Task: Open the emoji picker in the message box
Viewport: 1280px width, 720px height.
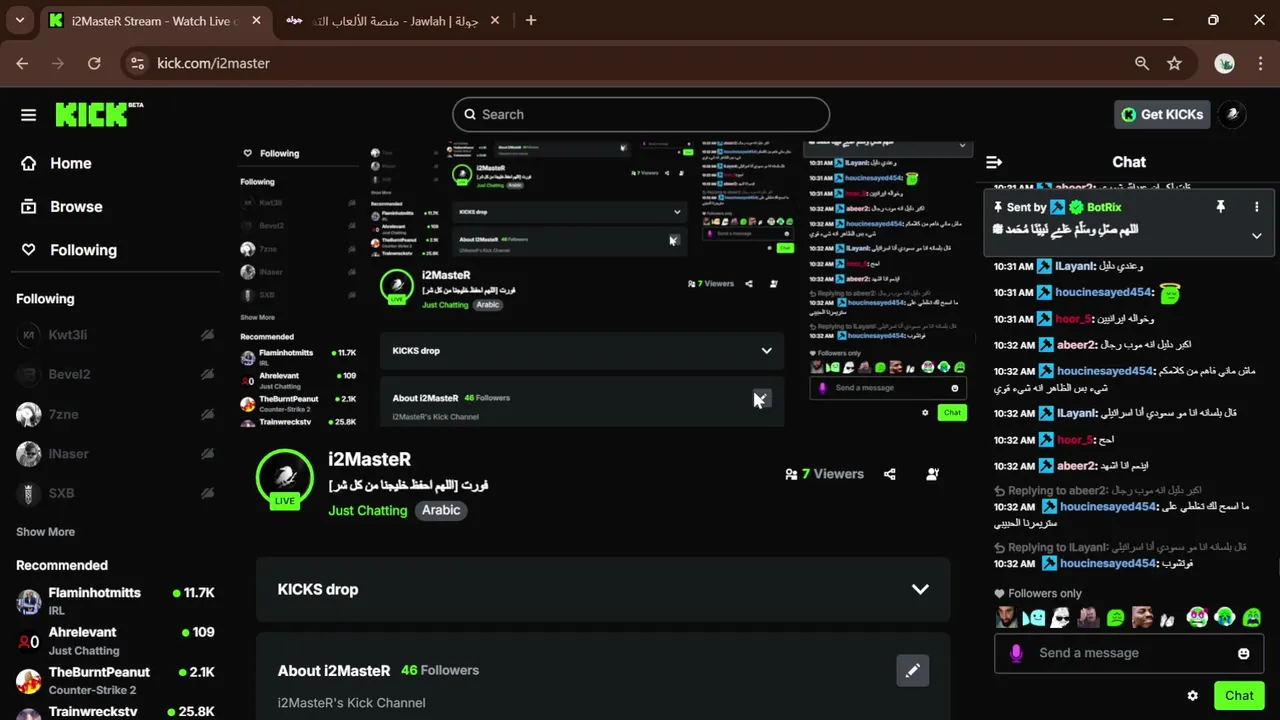Action: click(1243, 654)
